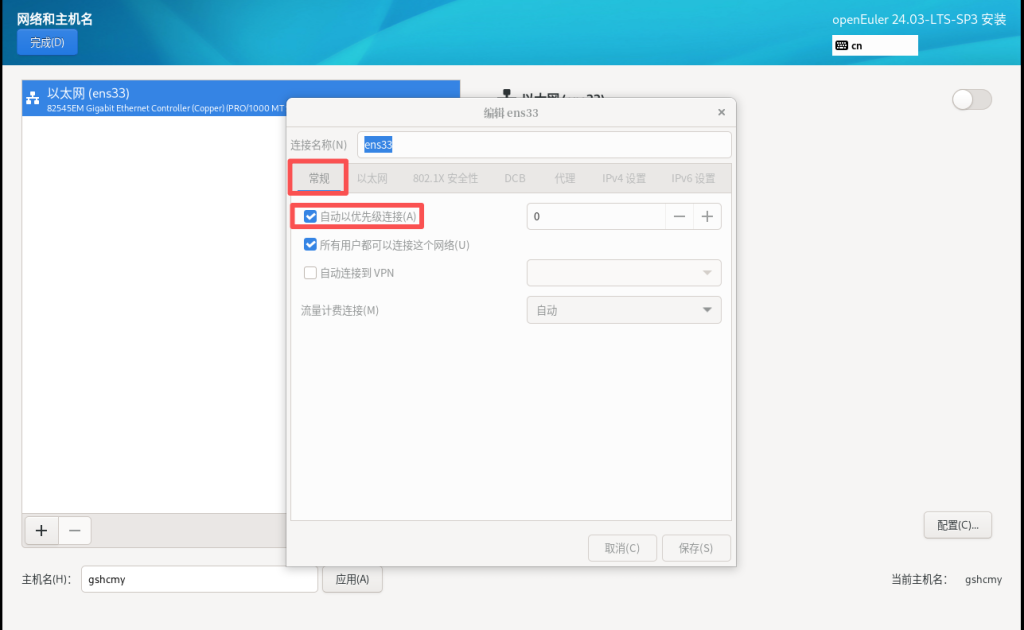The width and height of the screenshot is (1024, 630).
Task: Open the VPN selection dropdown
Action: (x=623, y=273)
